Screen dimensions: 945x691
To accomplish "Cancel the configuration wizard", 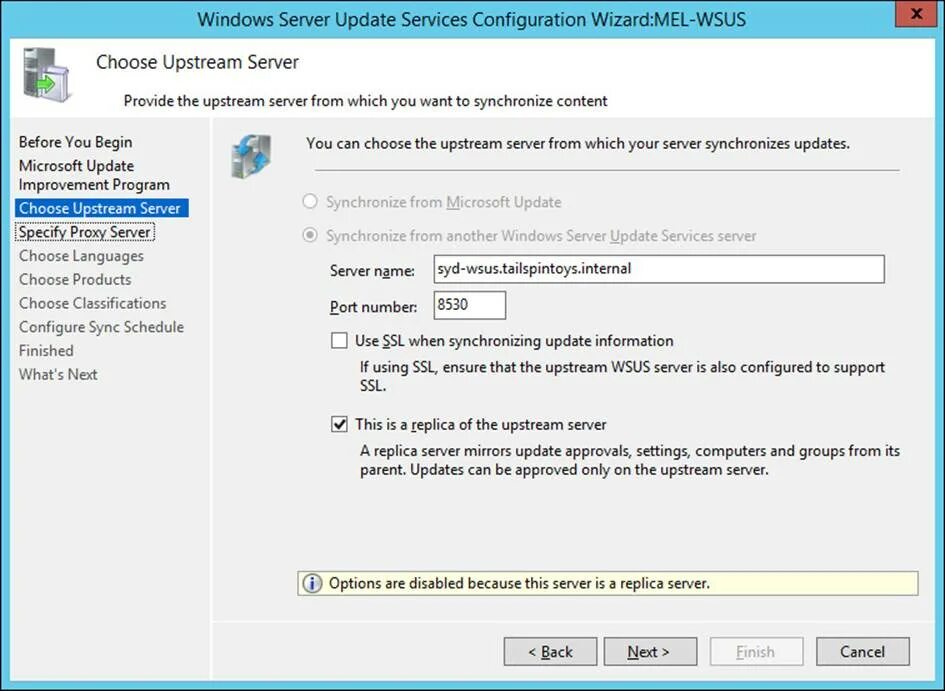I will click(x=862, y=652).
